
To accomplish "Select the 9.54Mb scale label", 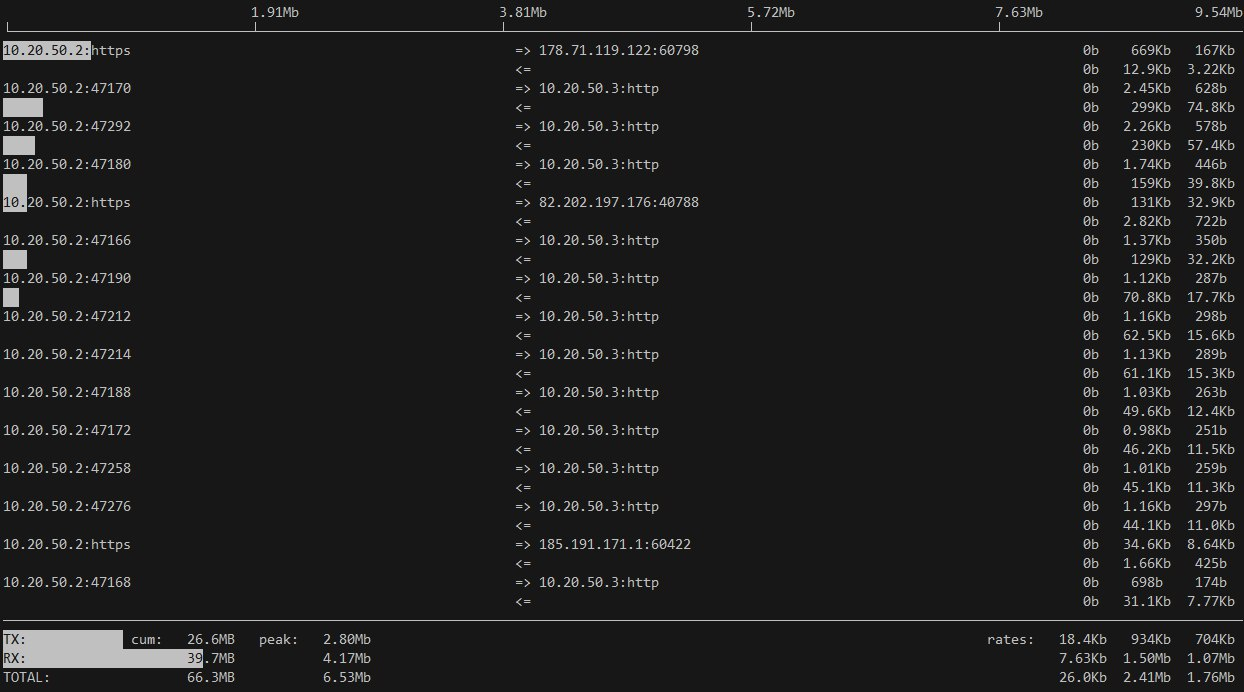I will (x=1218, y=12).
